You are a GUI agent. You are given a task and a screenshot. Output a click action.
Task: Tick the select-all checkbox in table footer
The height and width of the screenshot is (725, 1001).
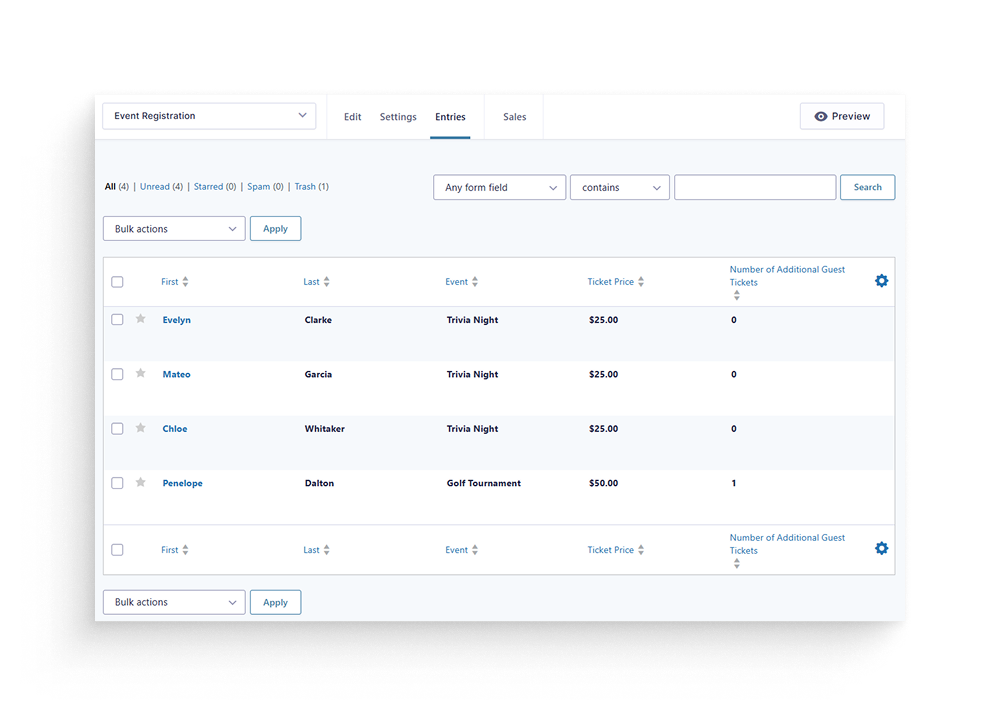(x=117, y=549)
